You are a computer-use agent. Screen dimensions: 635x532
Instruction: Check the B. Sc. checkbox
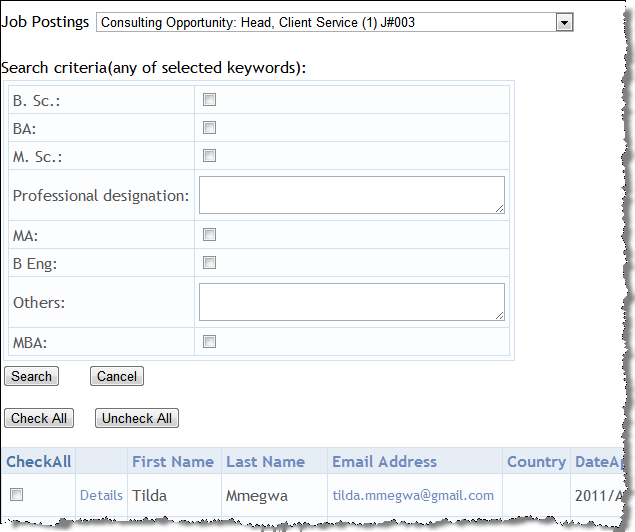(x=210, y=100)
